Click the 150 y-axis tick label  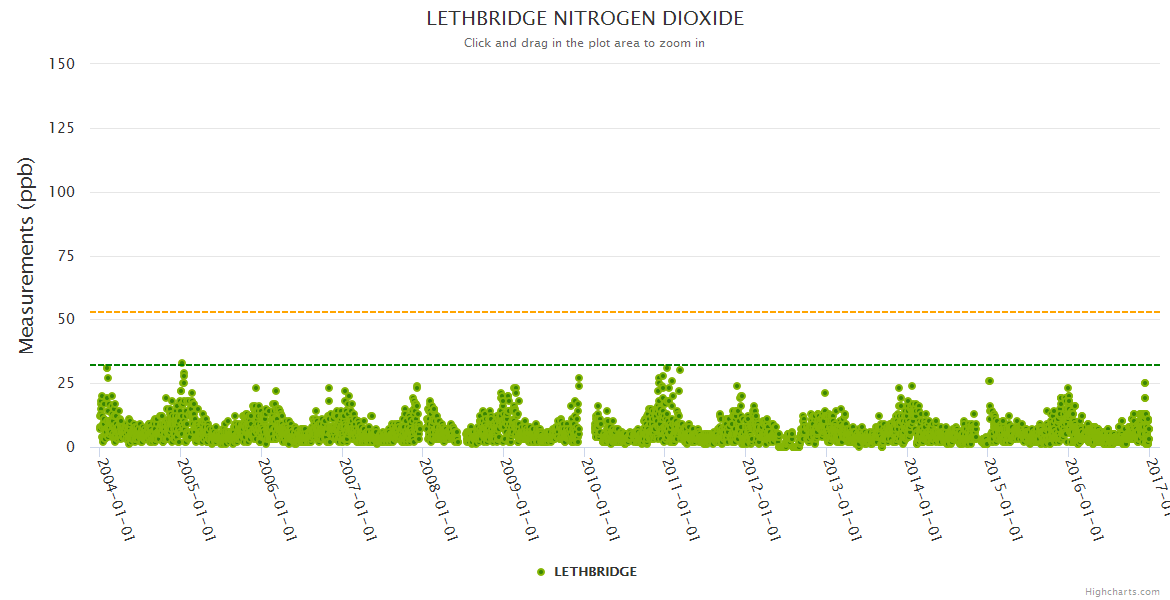pyautogui.click(x=61, y=64)
